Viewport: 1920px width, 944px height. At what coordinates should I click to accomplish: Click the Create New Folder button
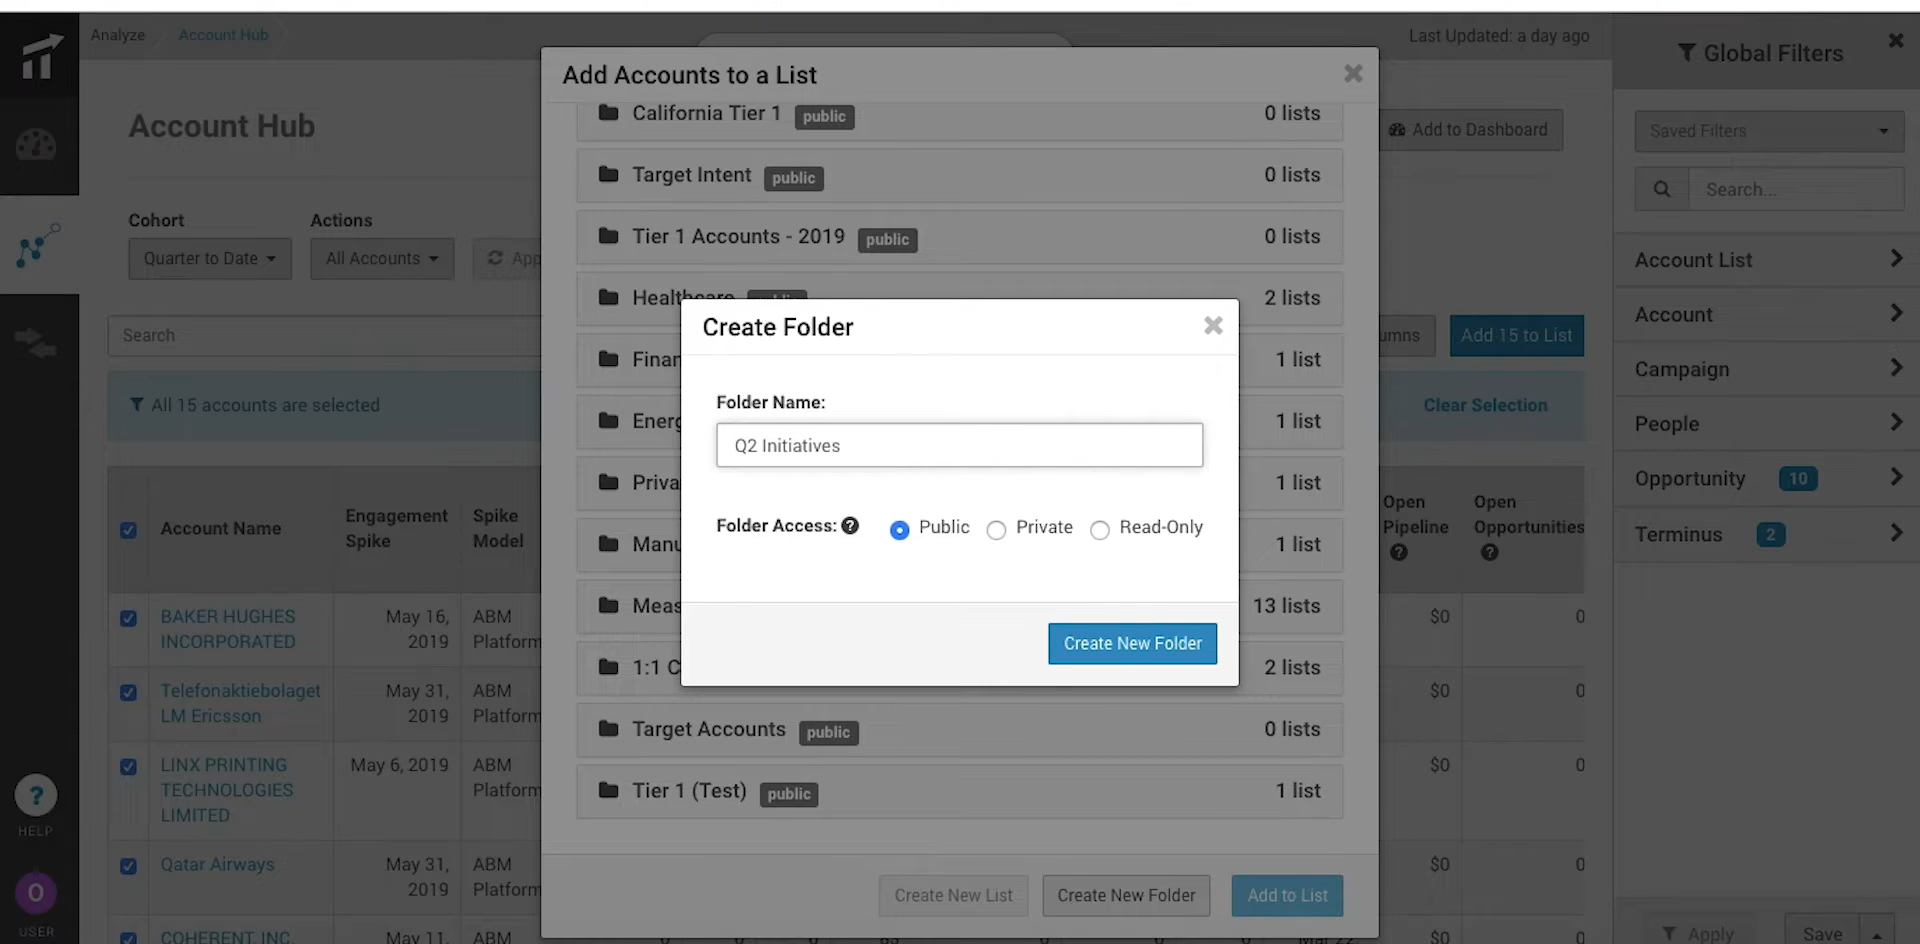tap(1132, 643)
